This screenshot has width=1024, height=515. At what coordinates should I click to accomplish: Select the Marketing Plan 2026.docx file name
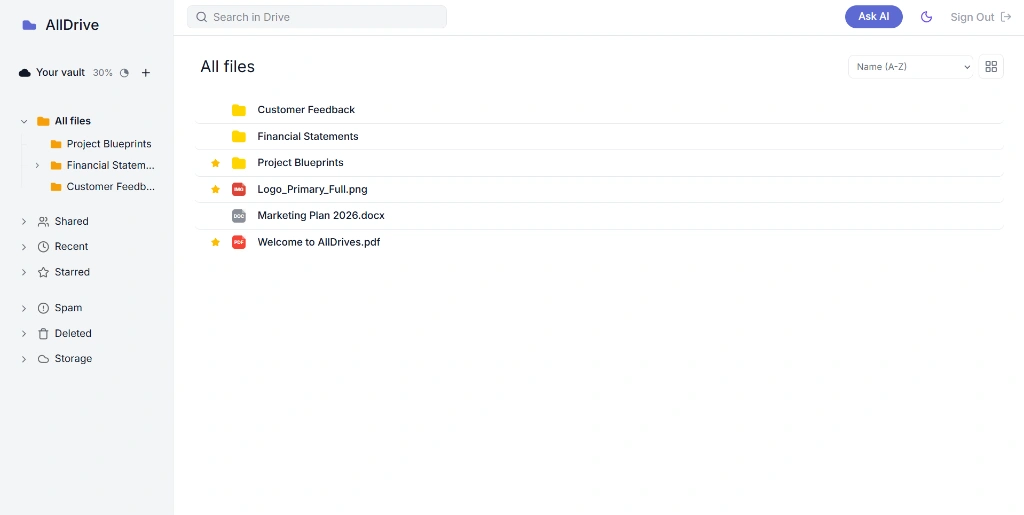[321, 215]
